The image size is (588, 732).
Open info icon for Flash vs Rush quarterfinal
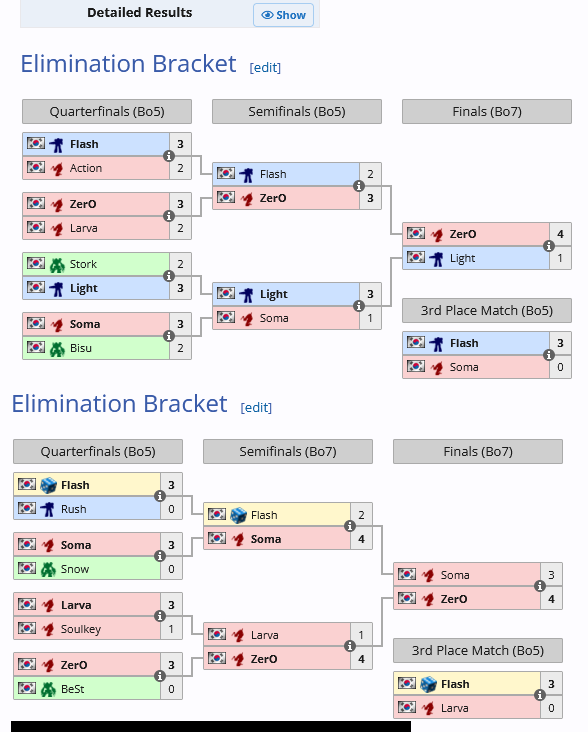tap(160, 496)
